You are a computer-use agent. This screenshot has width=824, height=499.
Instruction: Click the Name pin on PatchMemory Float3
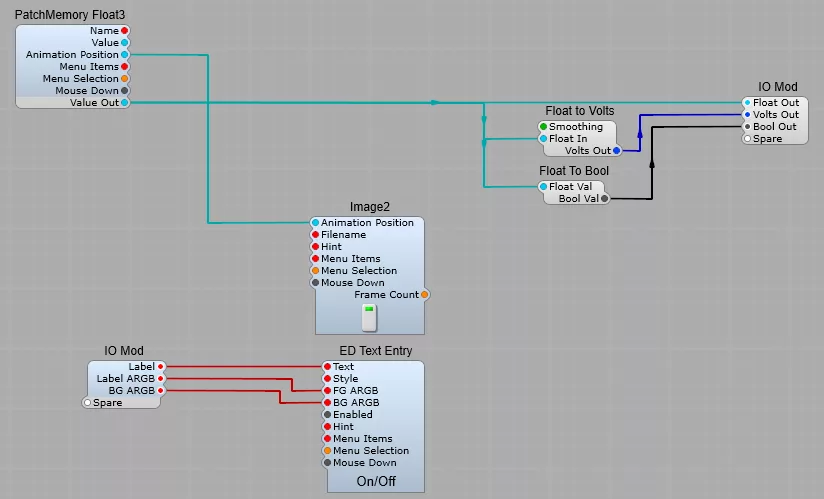(124, 31)
